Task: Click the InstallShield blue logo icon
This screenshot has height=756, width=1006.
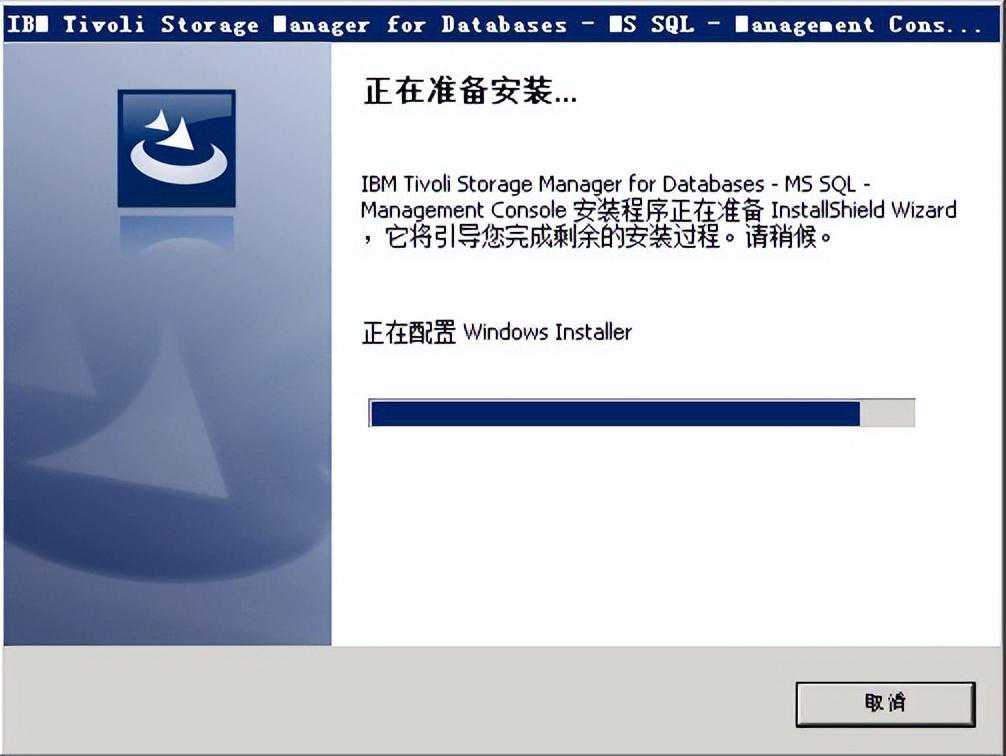Action: click(176, 148)
